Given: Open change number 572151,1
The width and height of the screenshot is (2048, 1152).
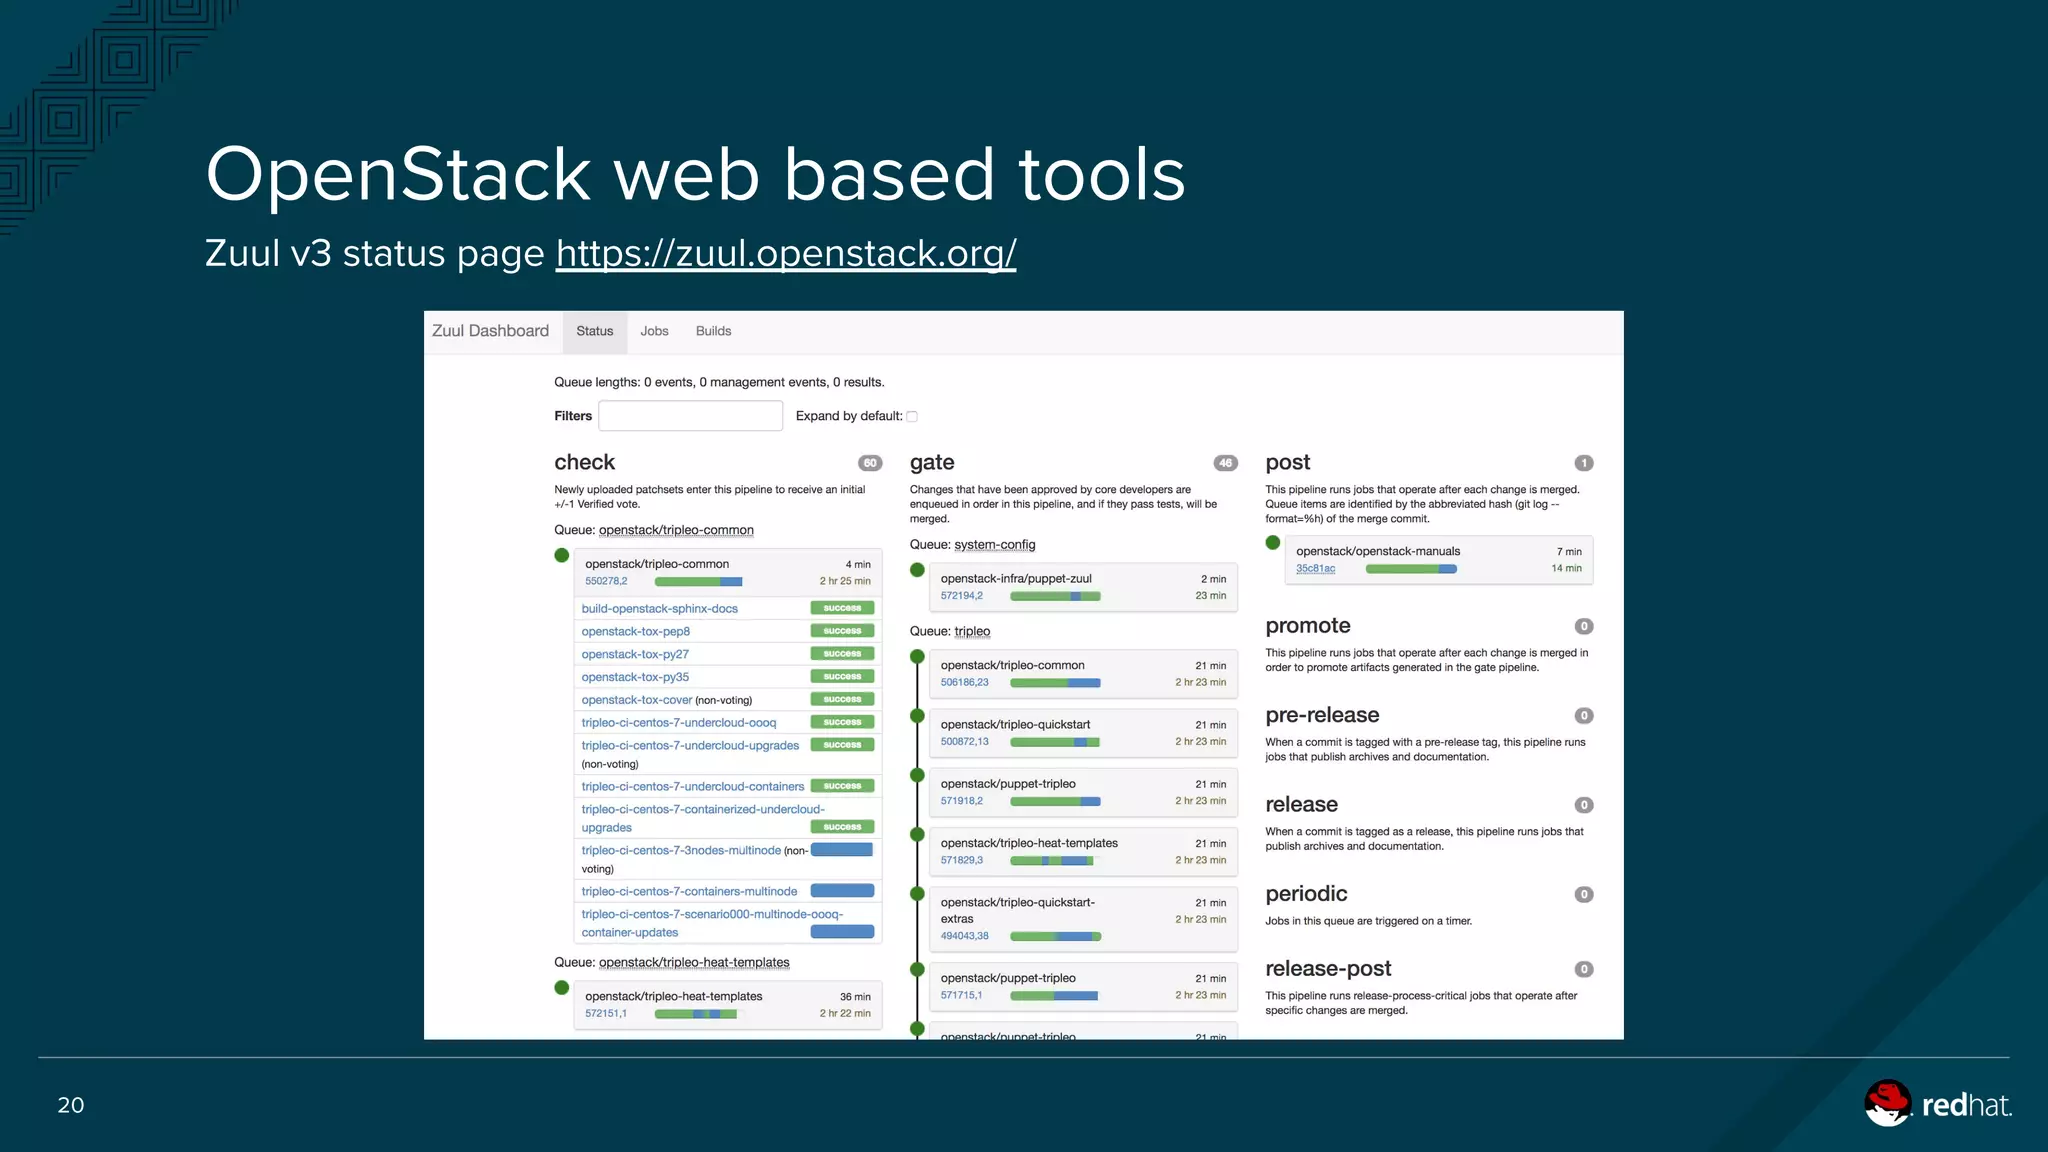Looking at the screenshot, I should tap(606, 1013).
